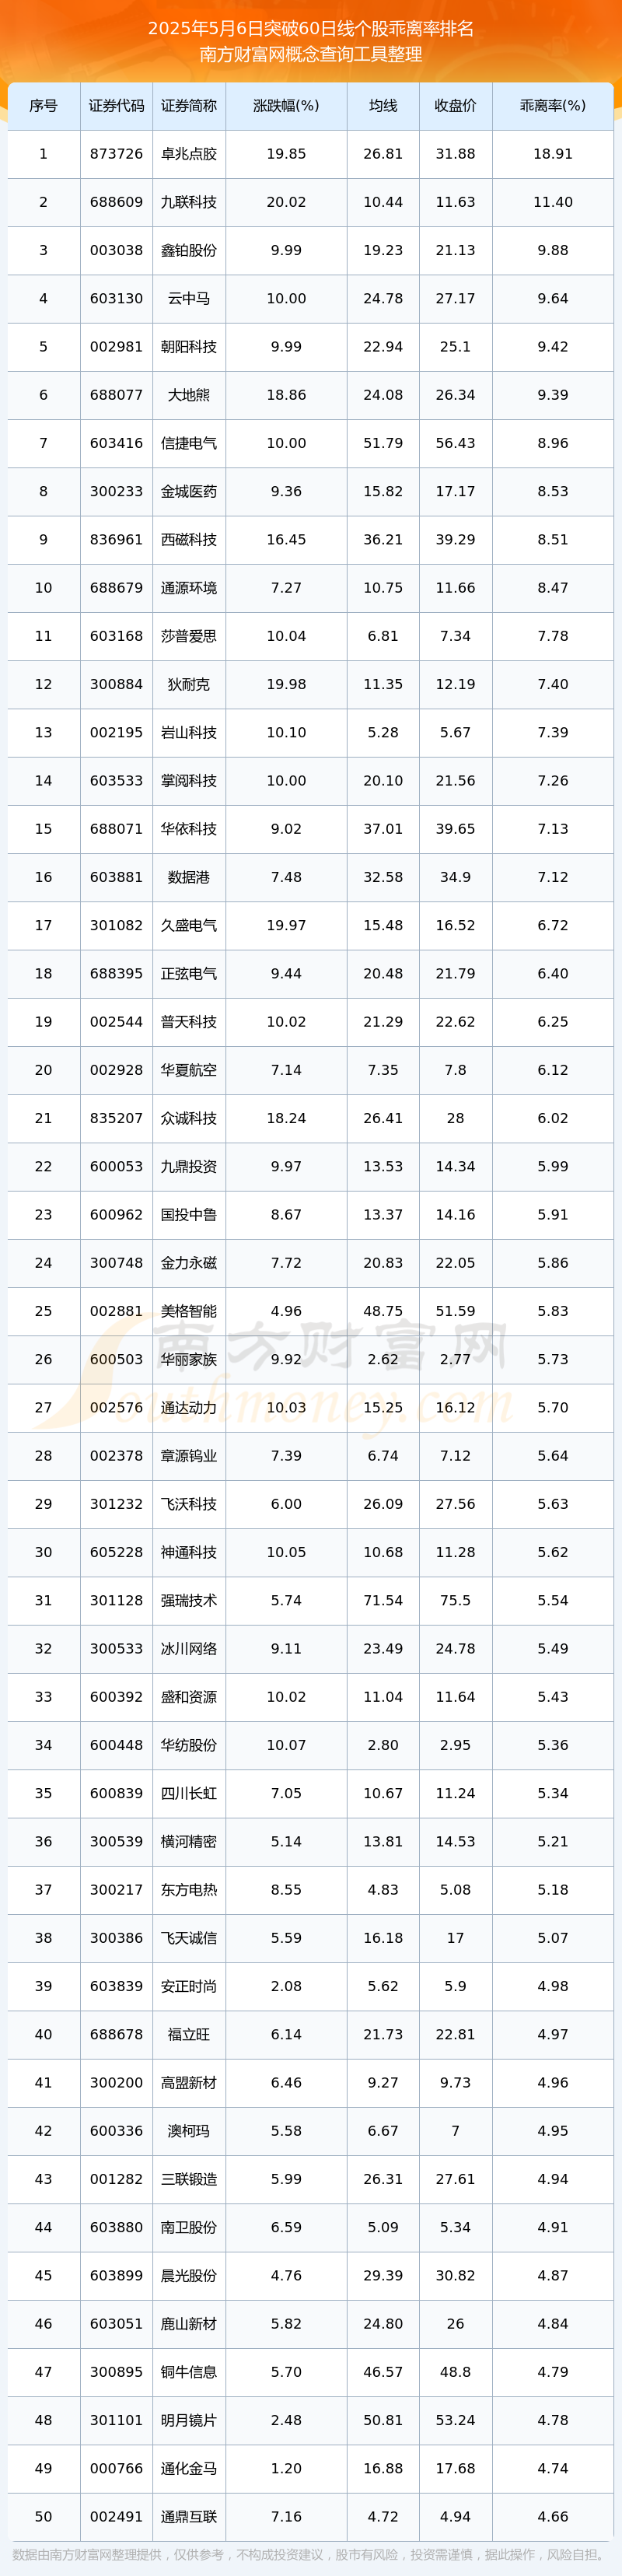
Task: Select stock name 金城医药
Action: tap(189, 491)
